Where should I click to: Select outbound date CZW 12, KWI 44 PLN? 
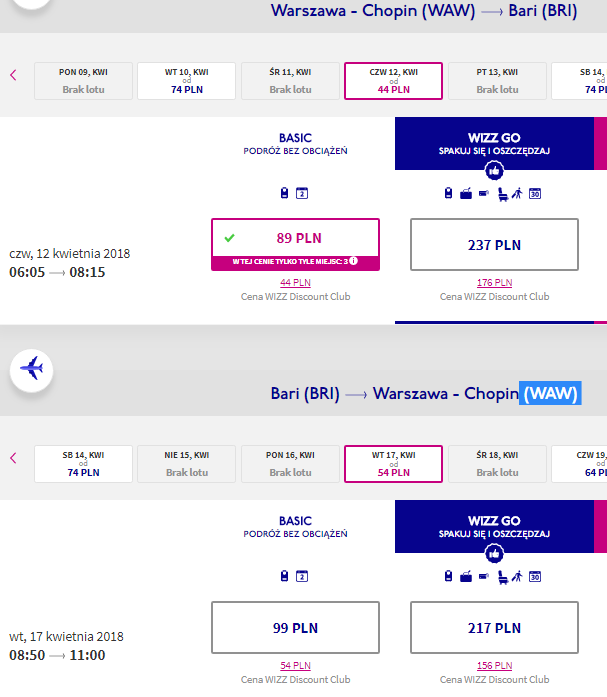point(394,81)
